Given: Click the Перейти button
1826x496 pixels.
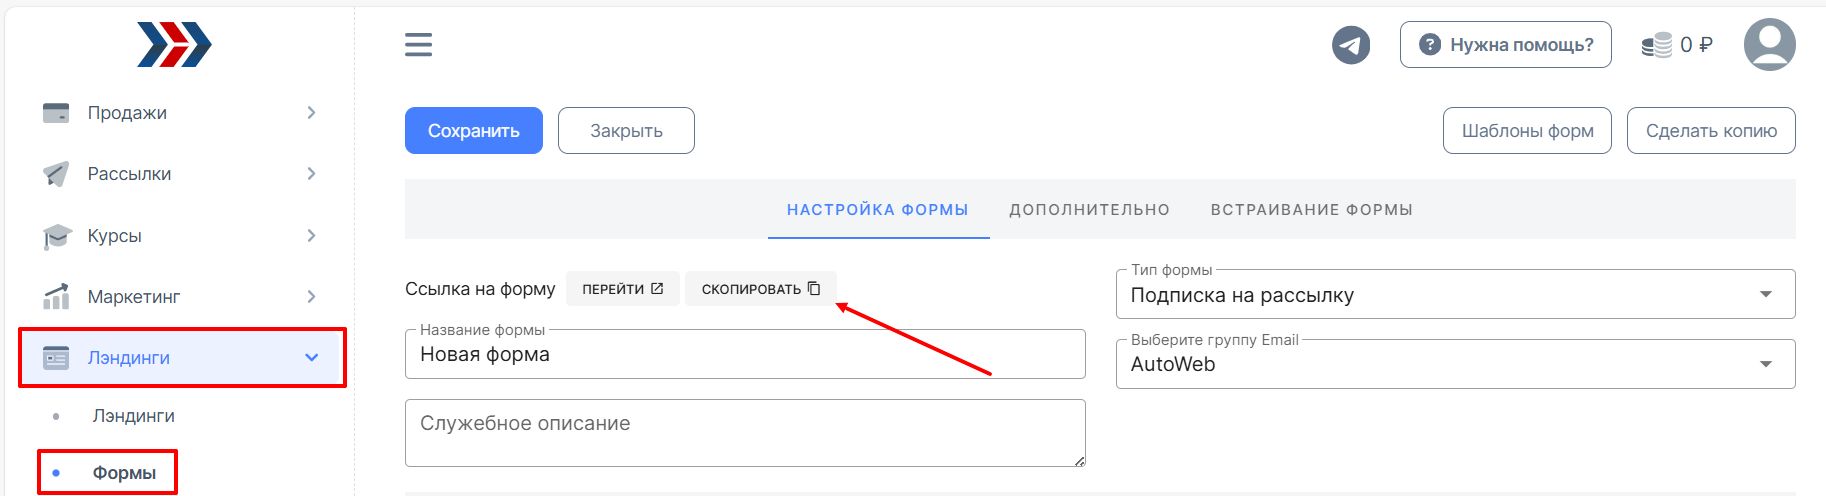Looking at the screenshot, I should (x=623, y=289).
